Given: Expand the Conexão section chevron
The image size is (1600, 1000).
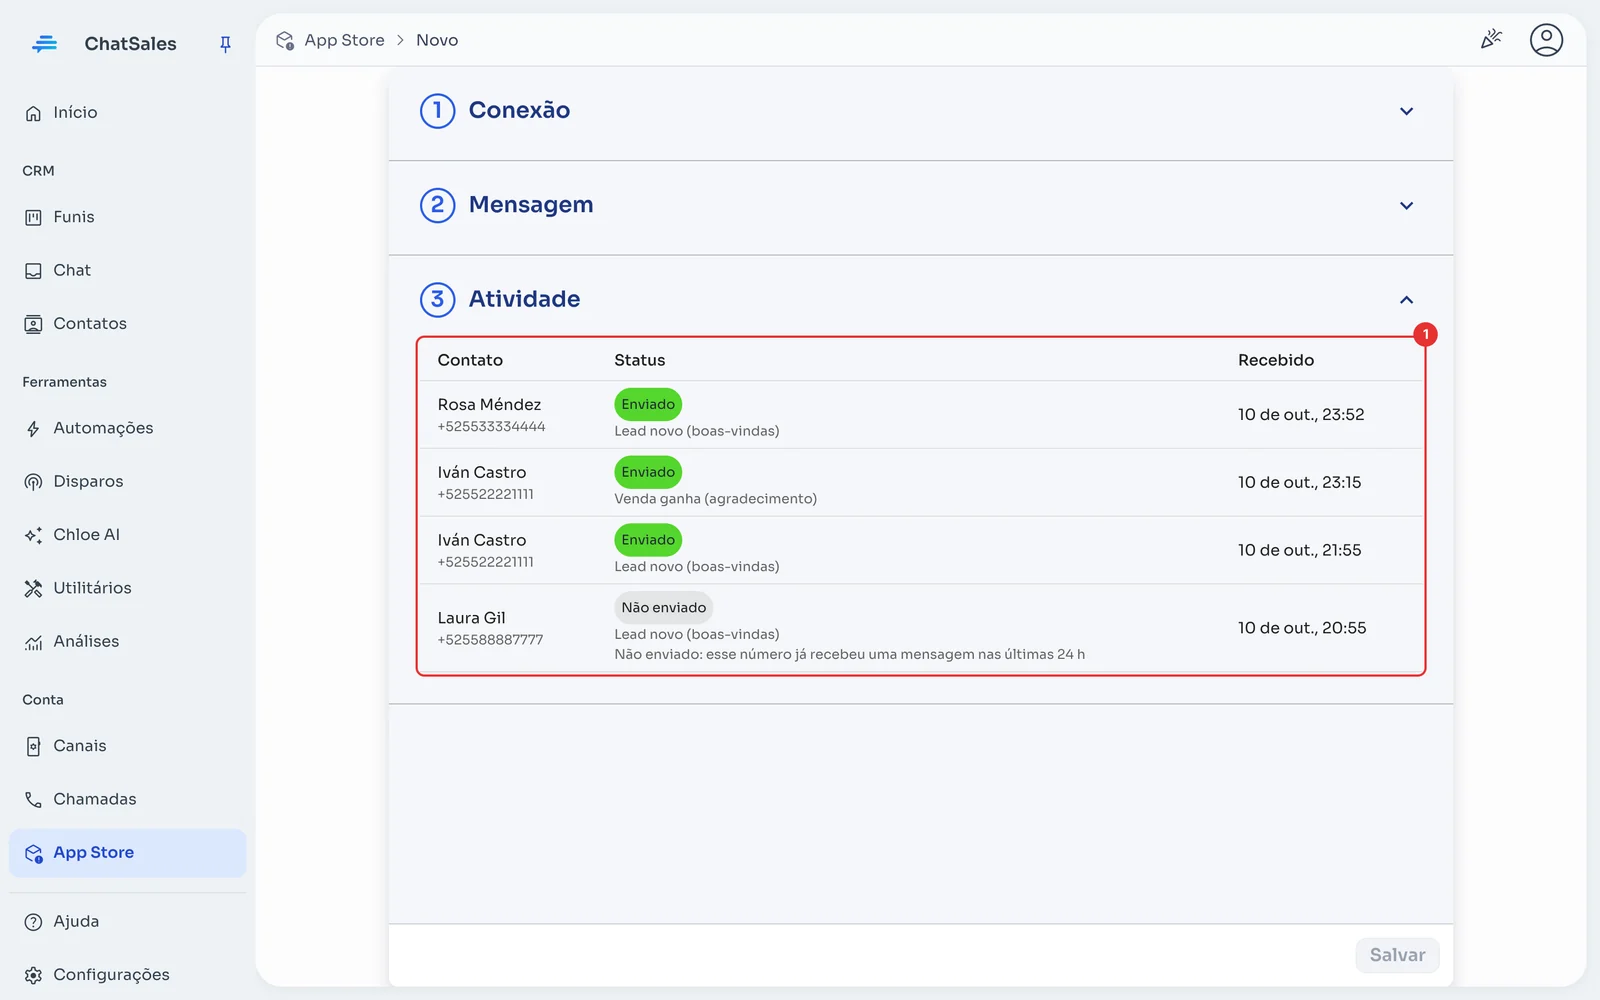Looking at the screenshot, I should pos(1406,111).
